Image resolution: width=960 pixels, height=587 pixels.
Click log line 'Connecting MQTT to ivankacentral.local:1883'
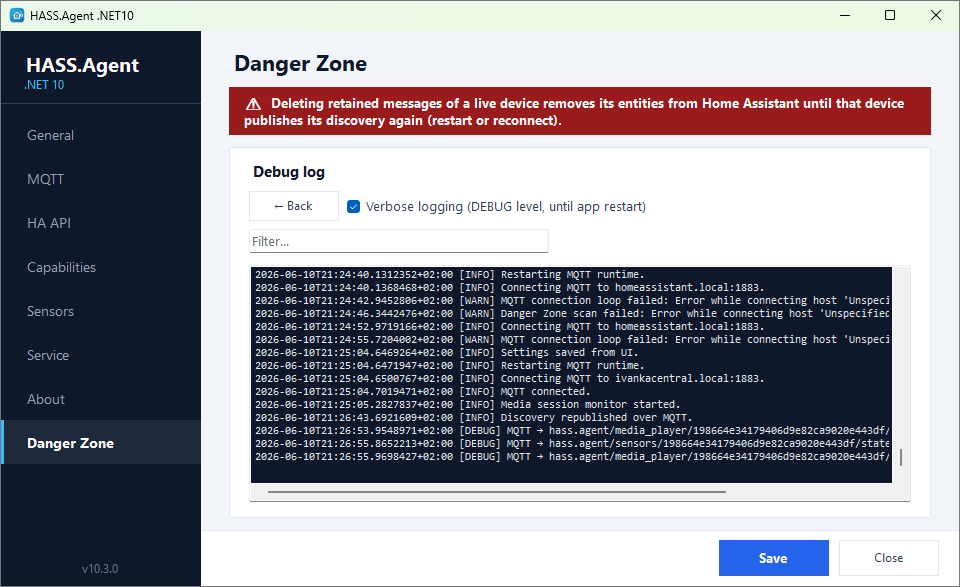509,378
